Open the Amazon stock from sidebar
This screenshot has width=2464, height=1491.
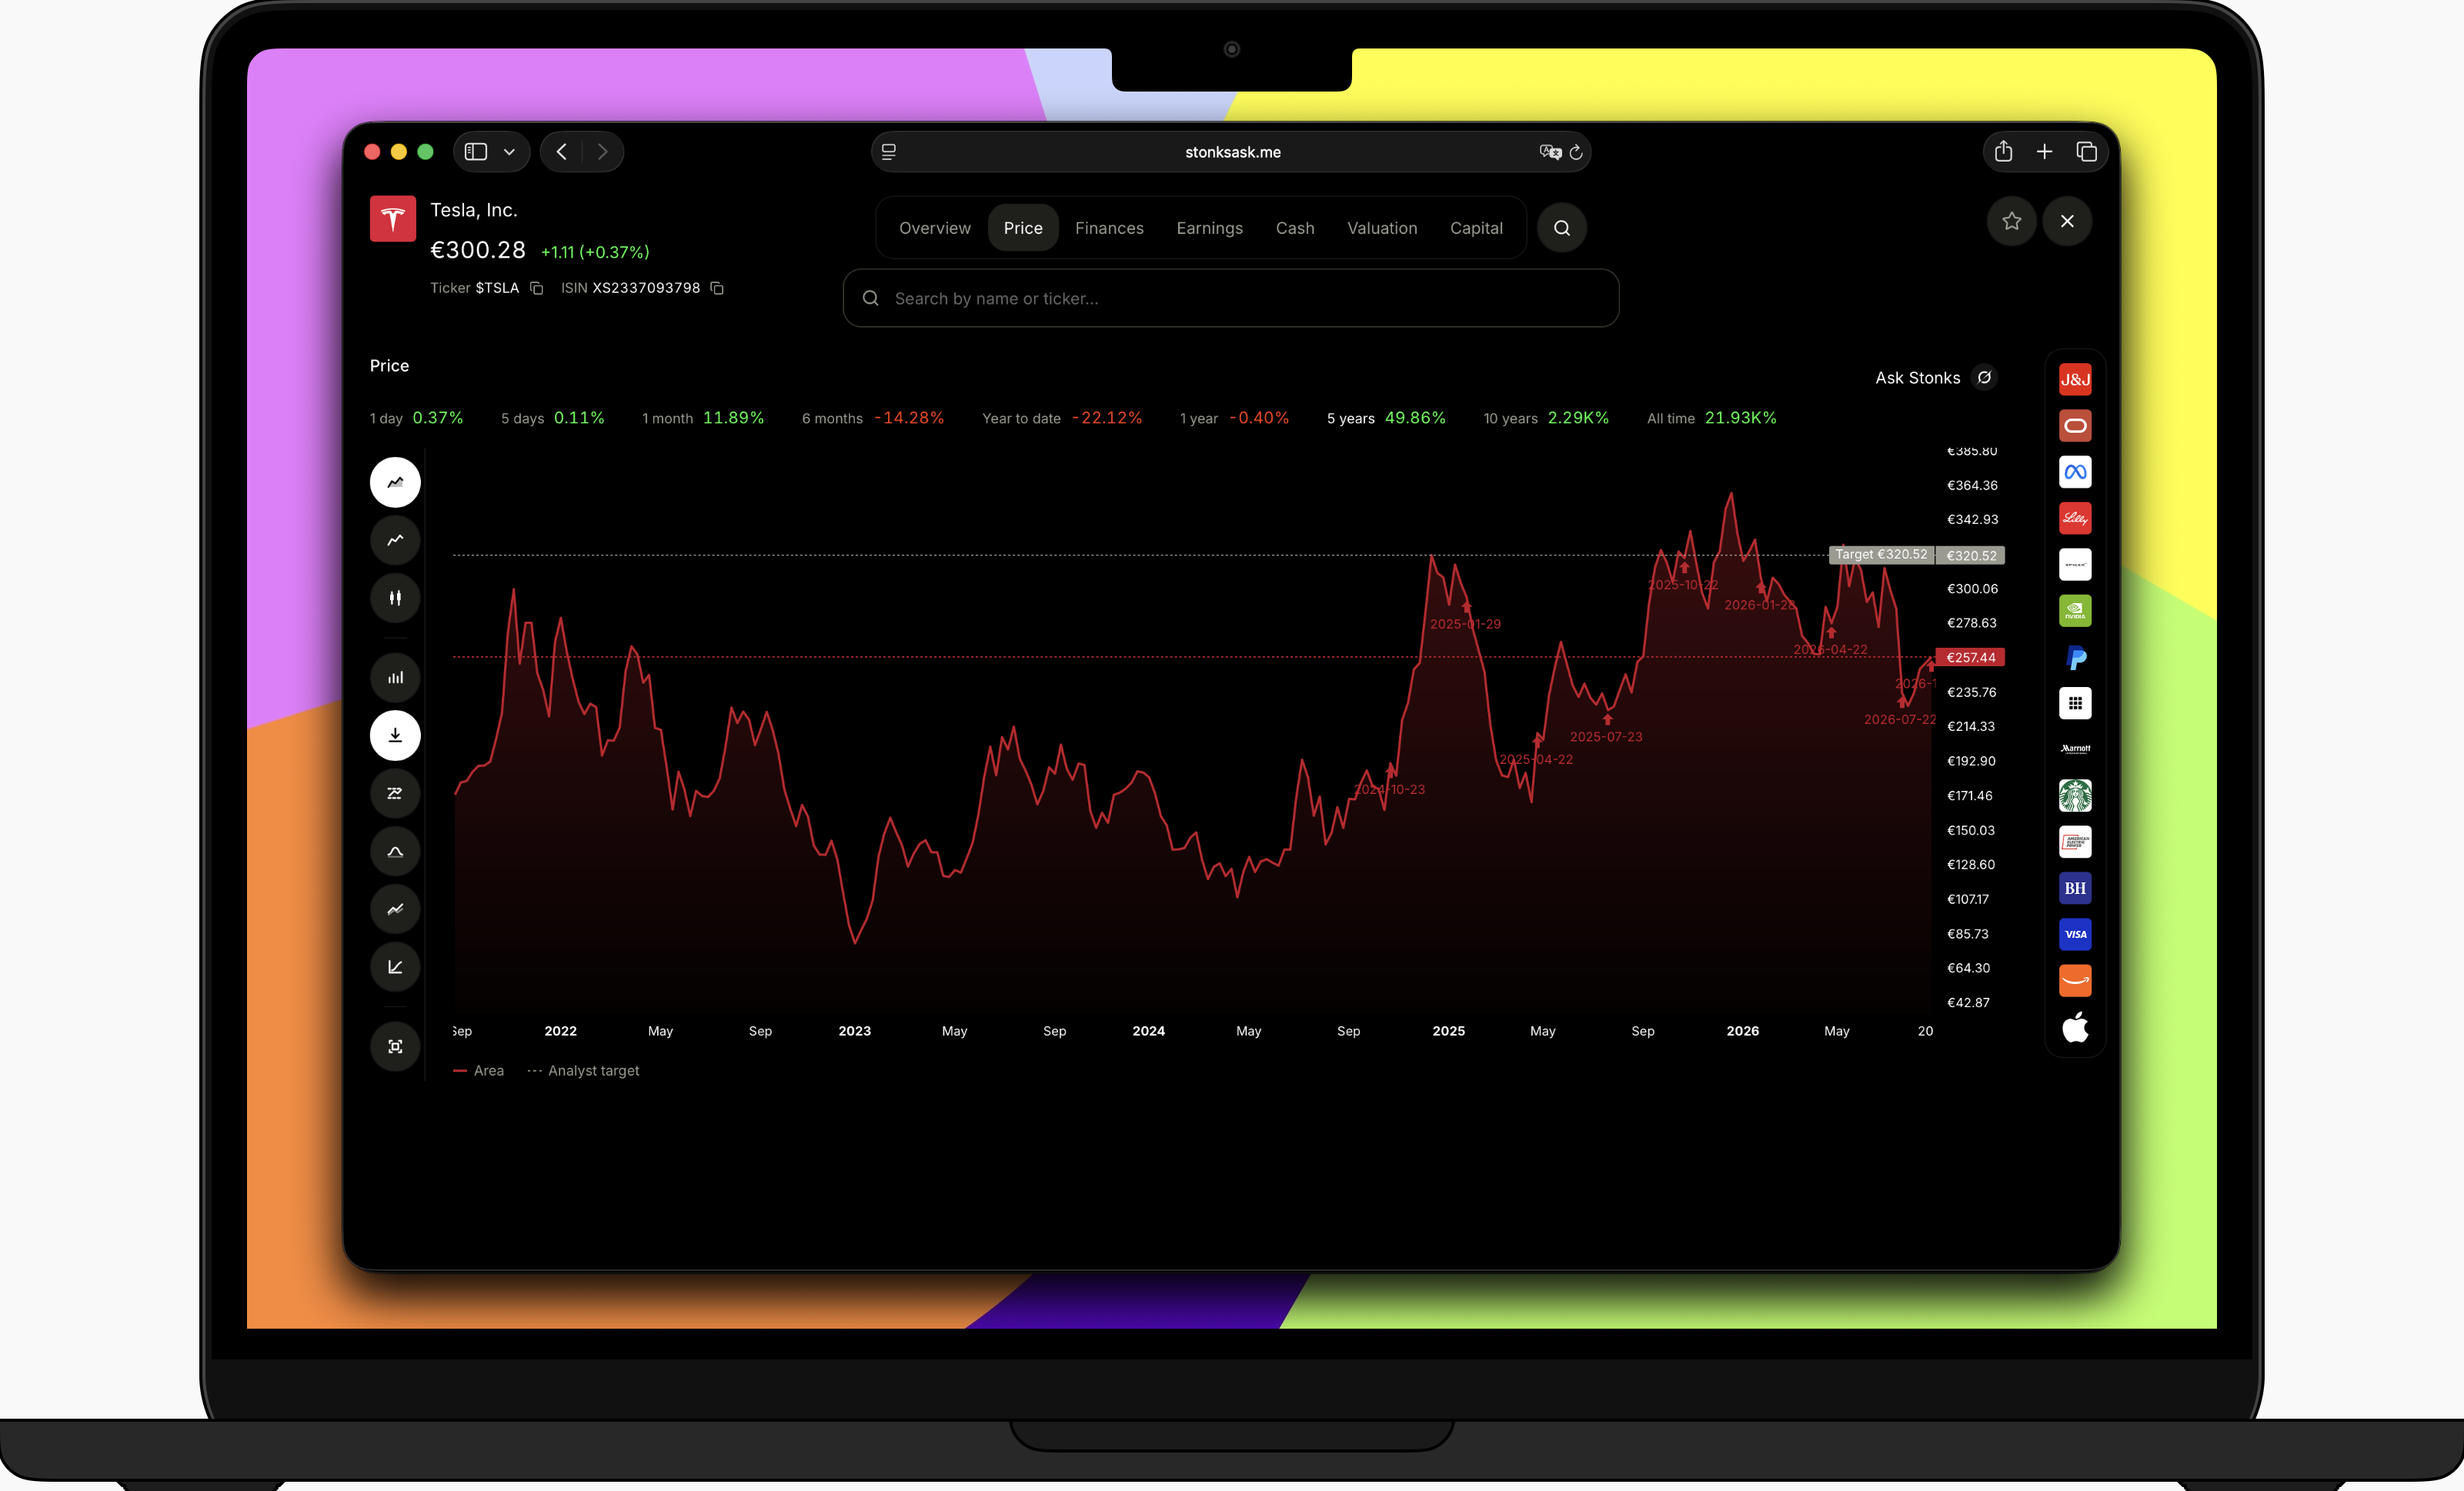pos(2075,981)
